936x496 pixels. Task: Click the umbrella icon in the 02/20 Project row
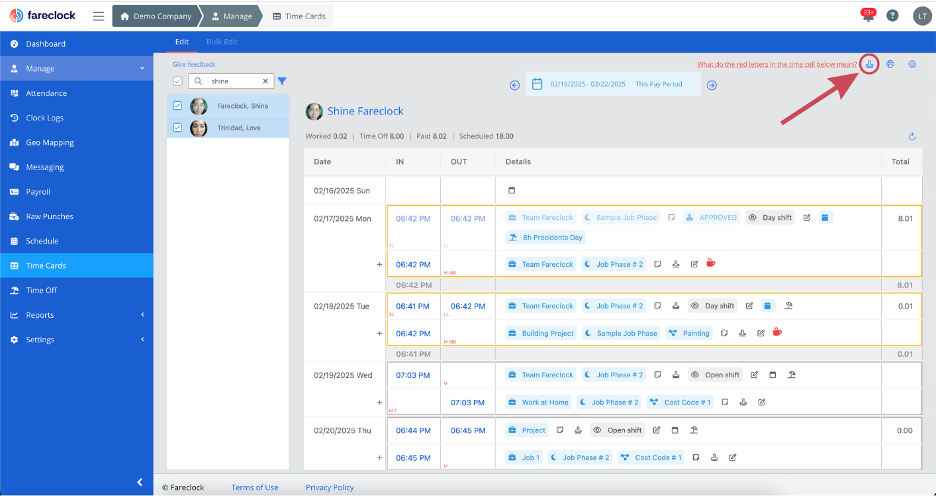click(x=694, y=430)
